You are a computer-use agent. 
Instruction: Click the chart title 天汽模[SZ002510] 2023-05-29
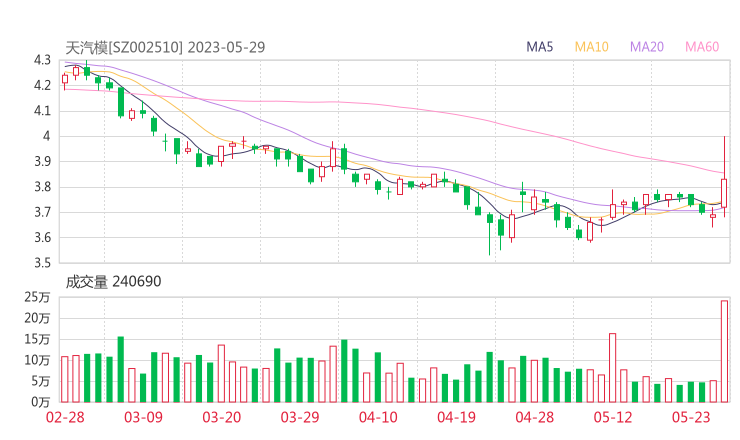165,47
